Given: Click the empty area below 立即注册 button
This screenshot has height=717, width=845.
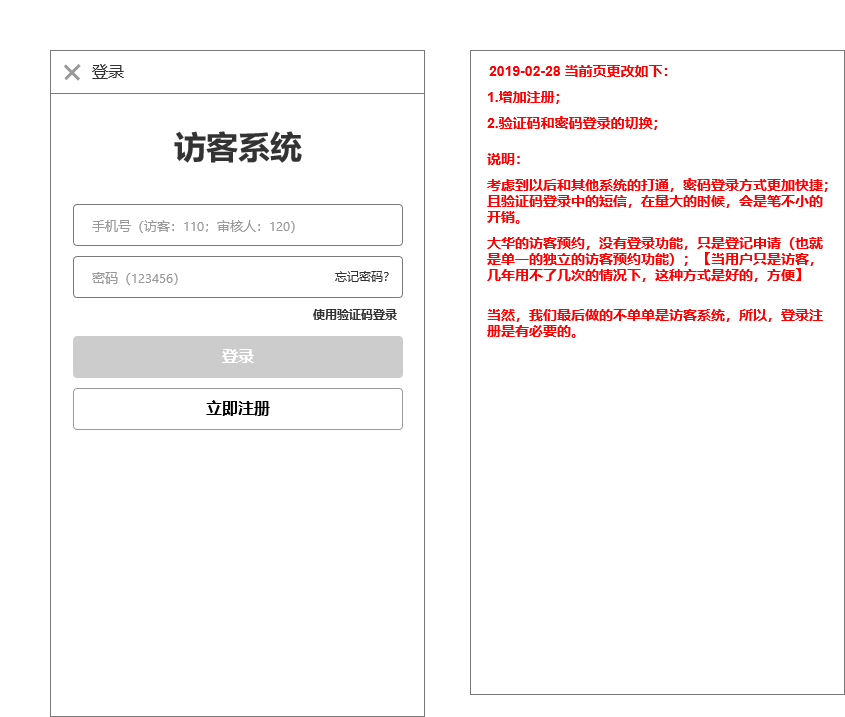Looking at the screenshot, I should 237,550.
